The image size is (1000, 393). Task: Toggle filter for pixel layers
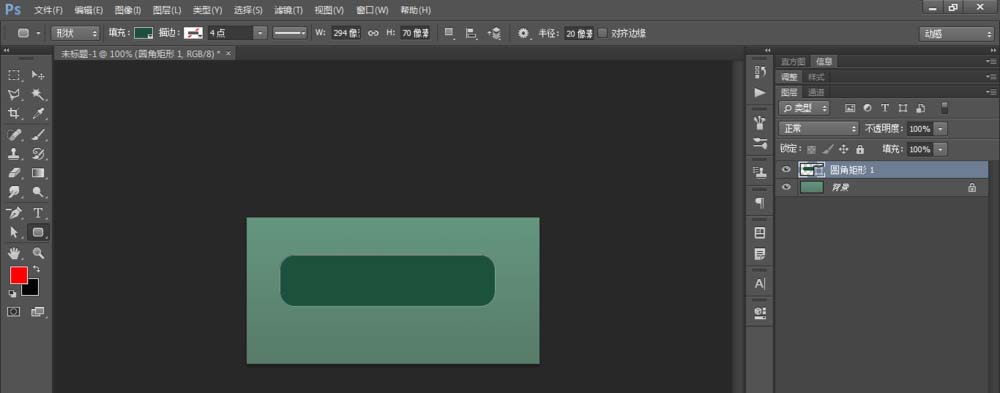point(849,108)
